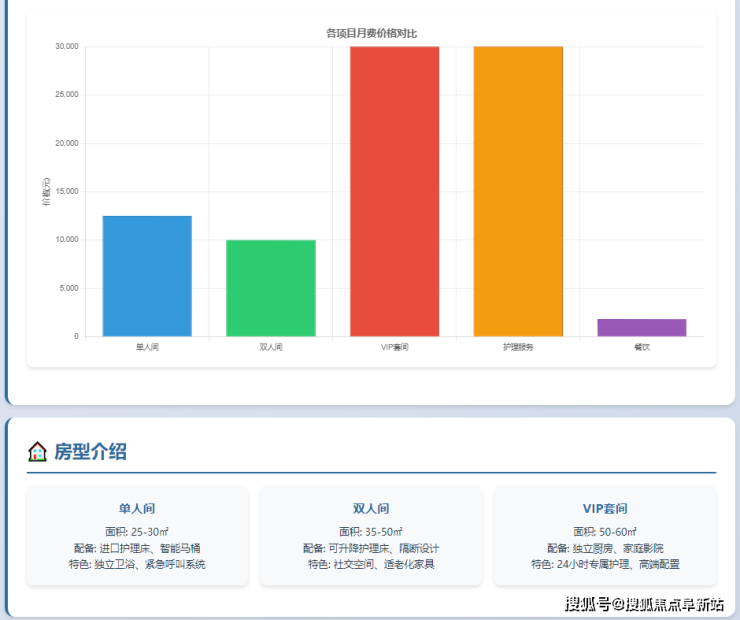Select the green 双人间 bar
The height and width of the screenshot is (620, 740).
(271, 288)
